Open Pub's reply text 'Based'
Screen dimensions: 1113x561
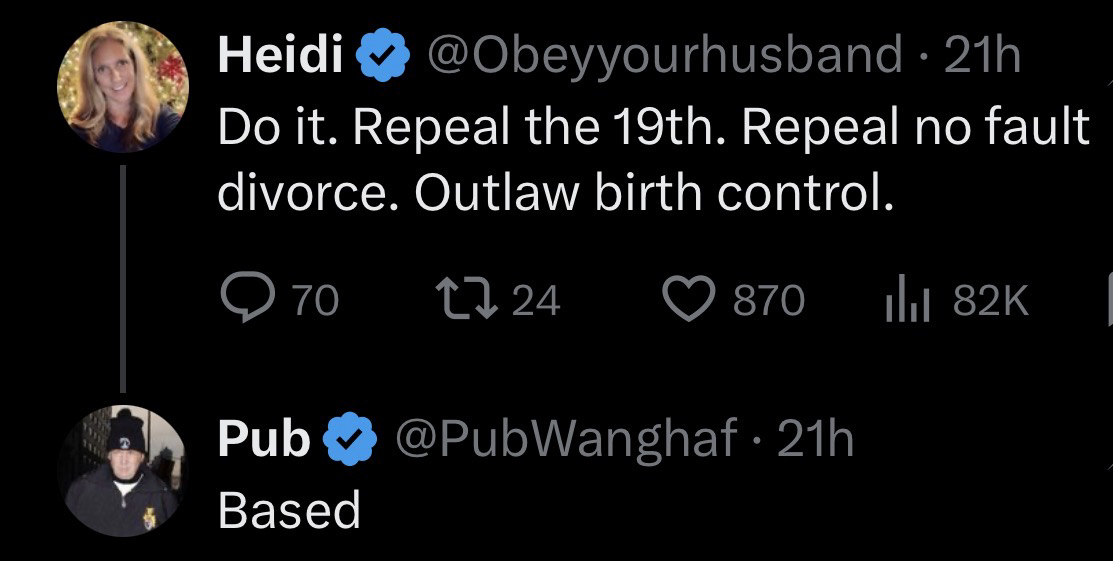pos(288,511)
